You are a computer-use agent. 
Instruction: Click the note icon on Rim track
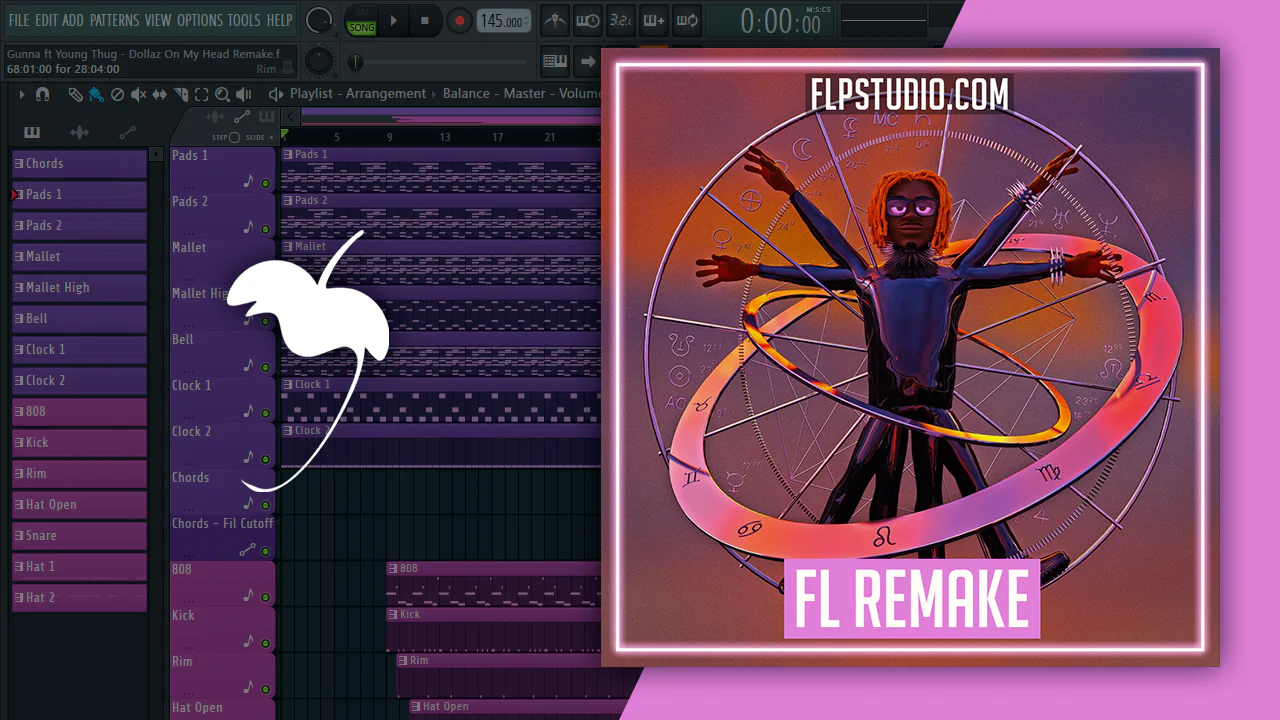click(248, 687)
